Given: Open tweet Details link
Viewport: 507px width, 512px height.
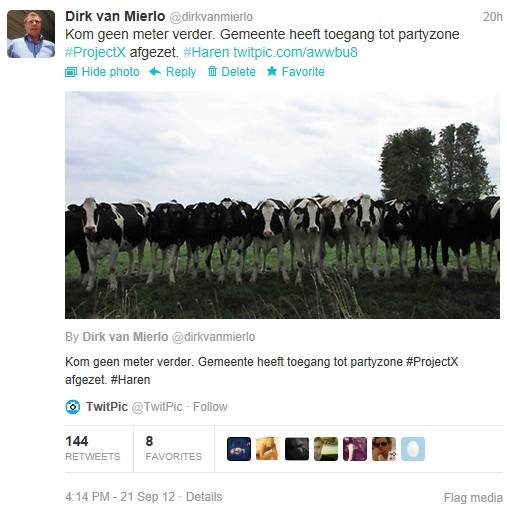Looking at the screenshot, I should [x=204, y=497].
